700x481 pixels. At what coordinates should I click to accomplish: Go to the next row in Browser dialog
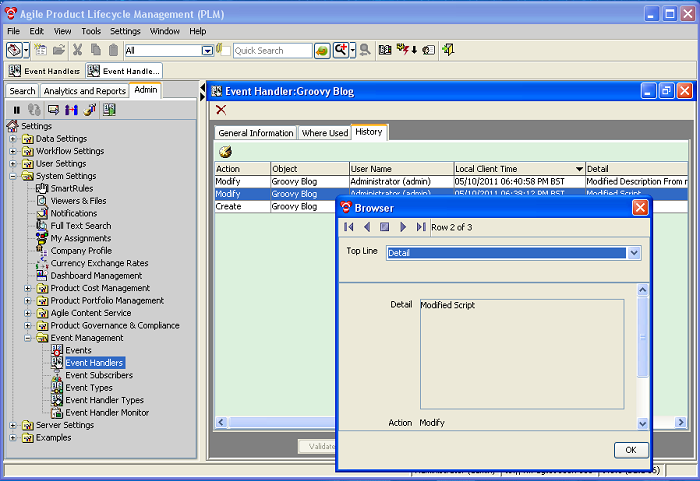[x=403, y=227]
